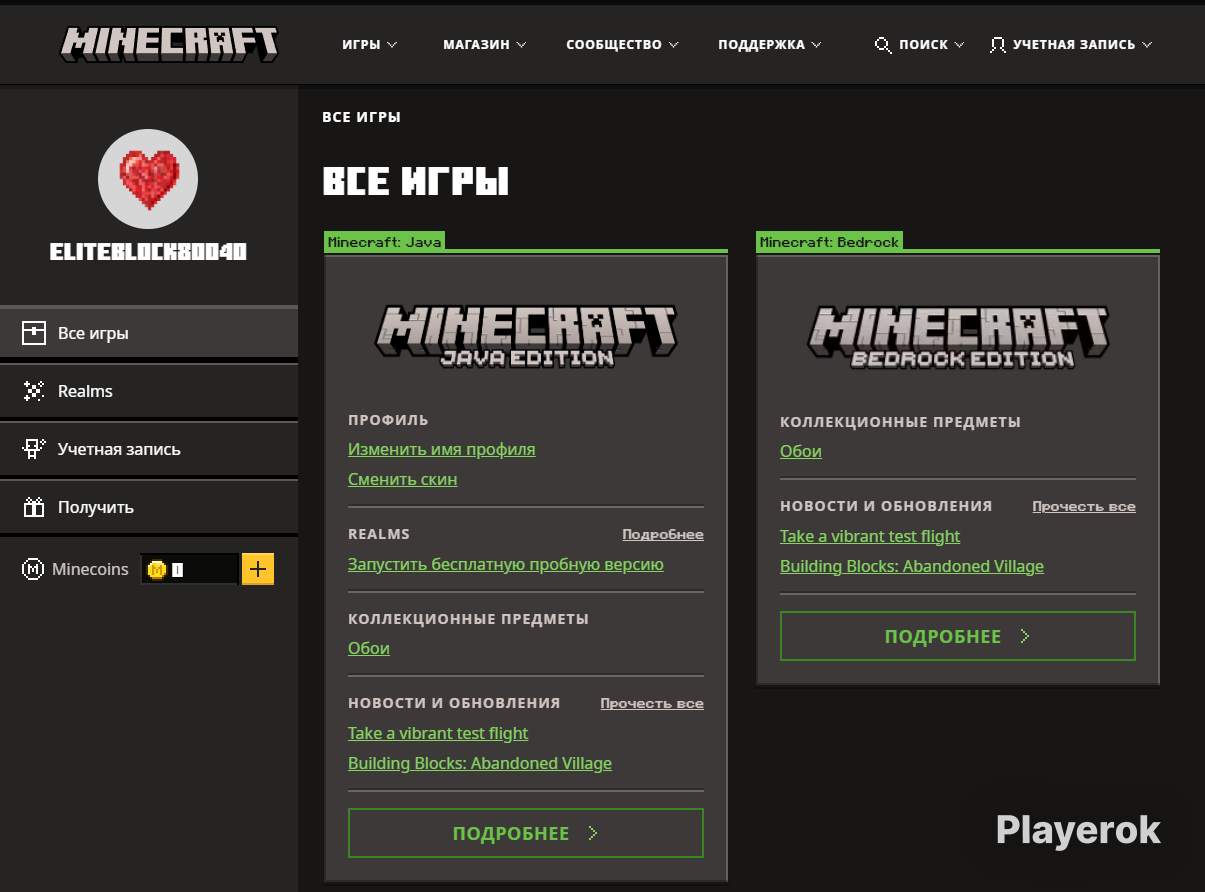Click the Minecraft: Java tab label
Image resolution: width=1205 pixels, height=892 pixels.
click(x=385, y=242)
